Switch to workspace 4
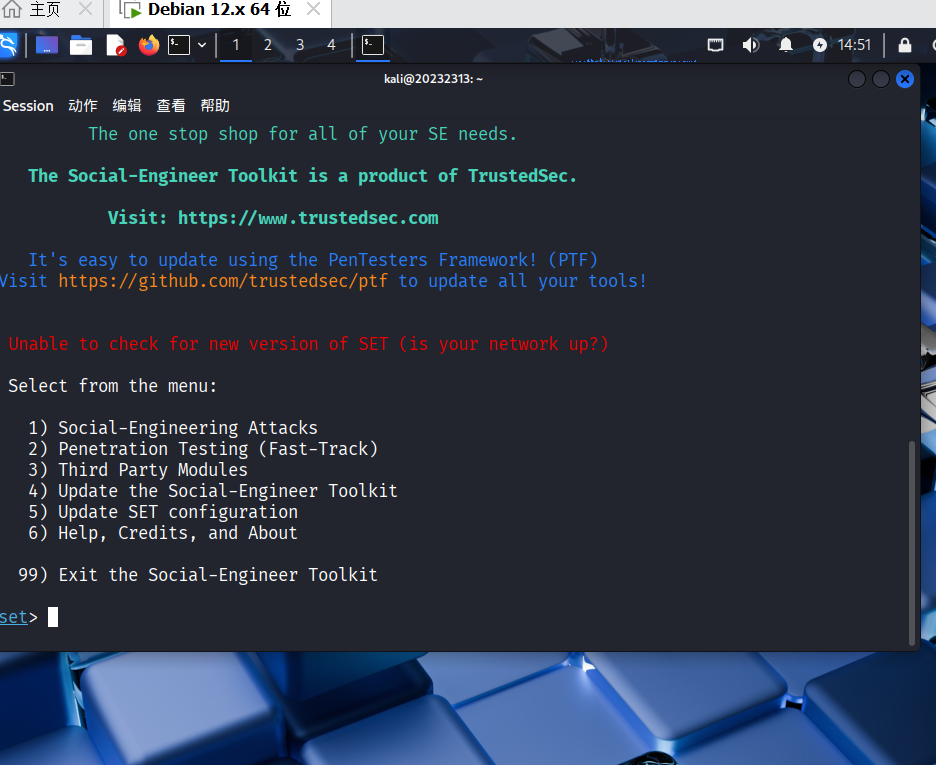 331,45
